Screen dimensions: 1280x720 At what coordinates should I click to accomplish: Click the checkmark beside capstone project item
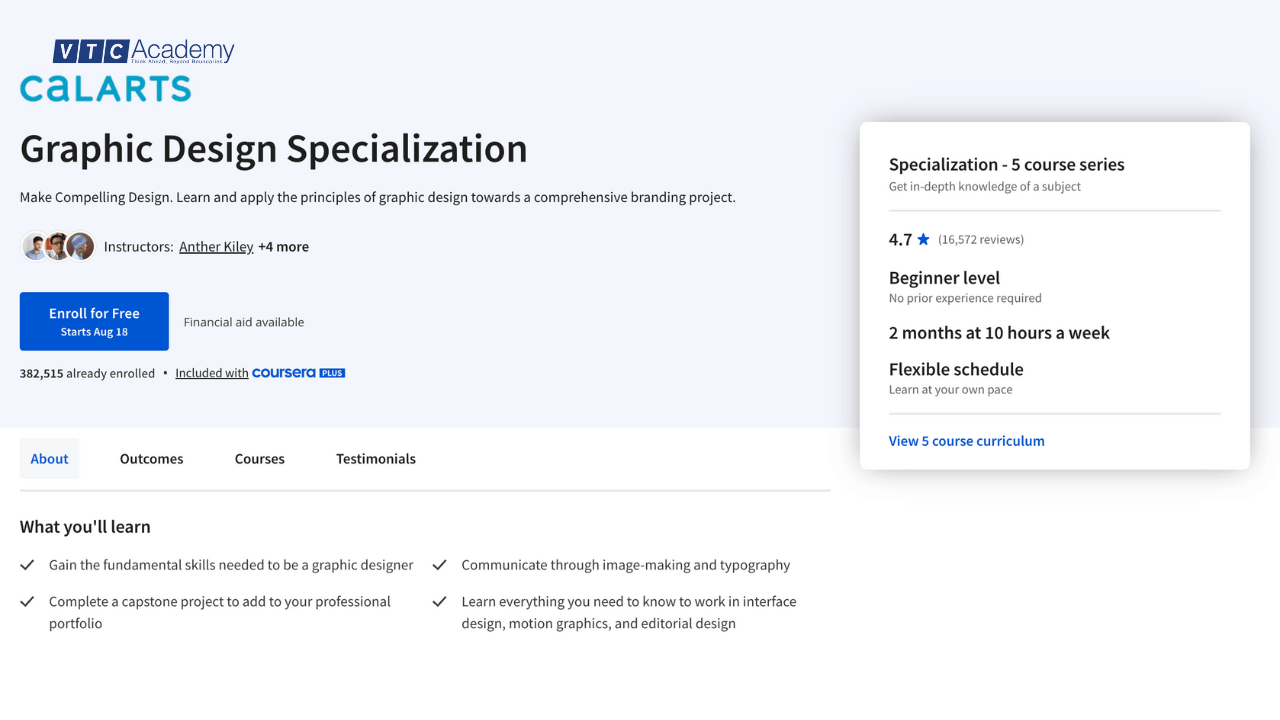[x=27, y=601]
